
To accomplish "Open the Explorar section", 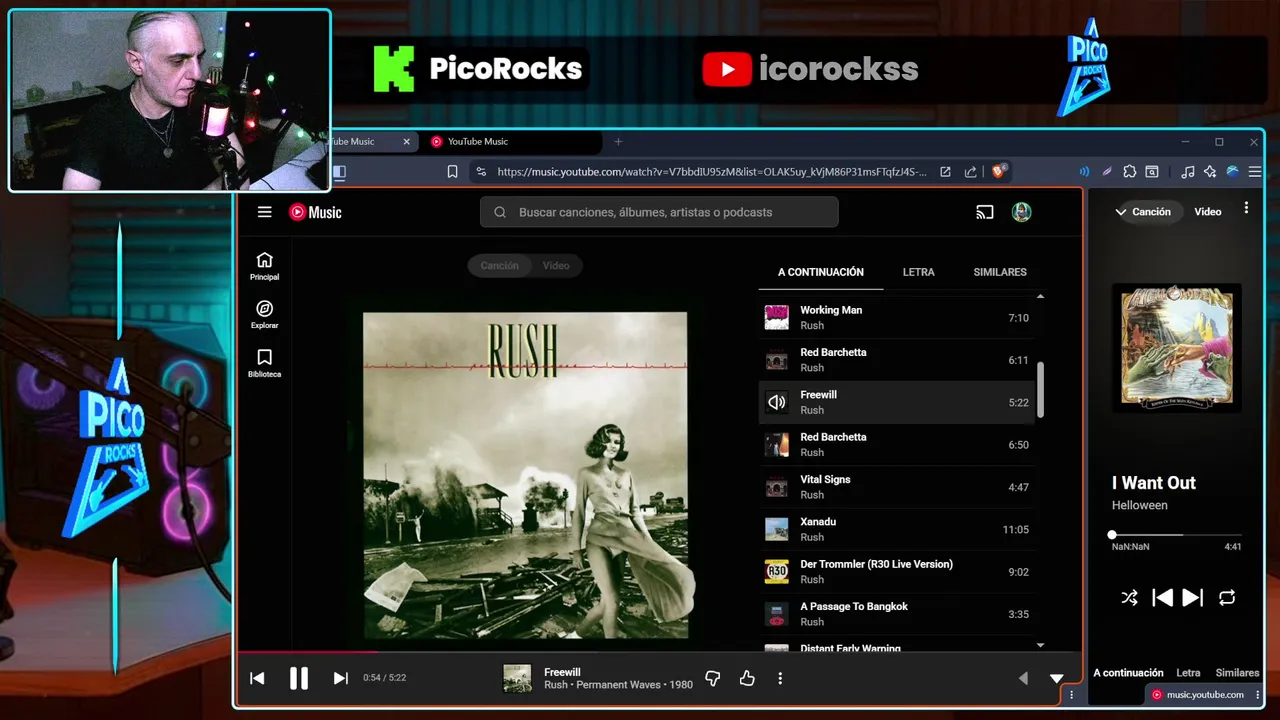I will (x=264, y=315).
